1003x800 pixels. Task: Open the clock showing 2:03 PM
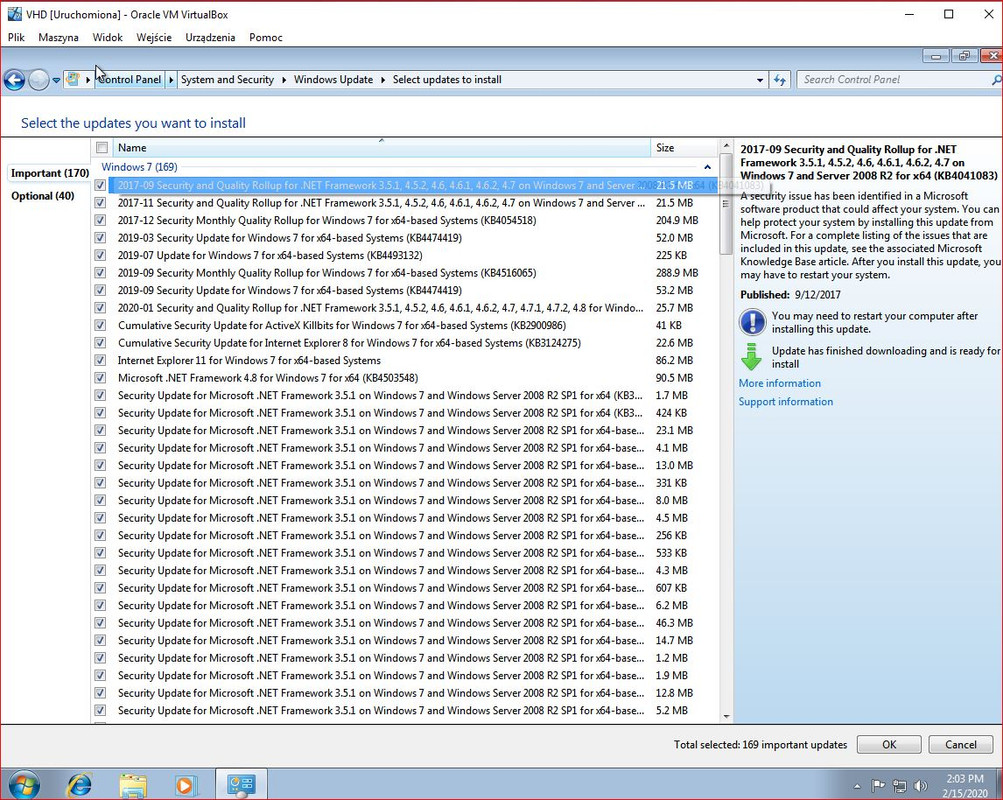point(965,786)
